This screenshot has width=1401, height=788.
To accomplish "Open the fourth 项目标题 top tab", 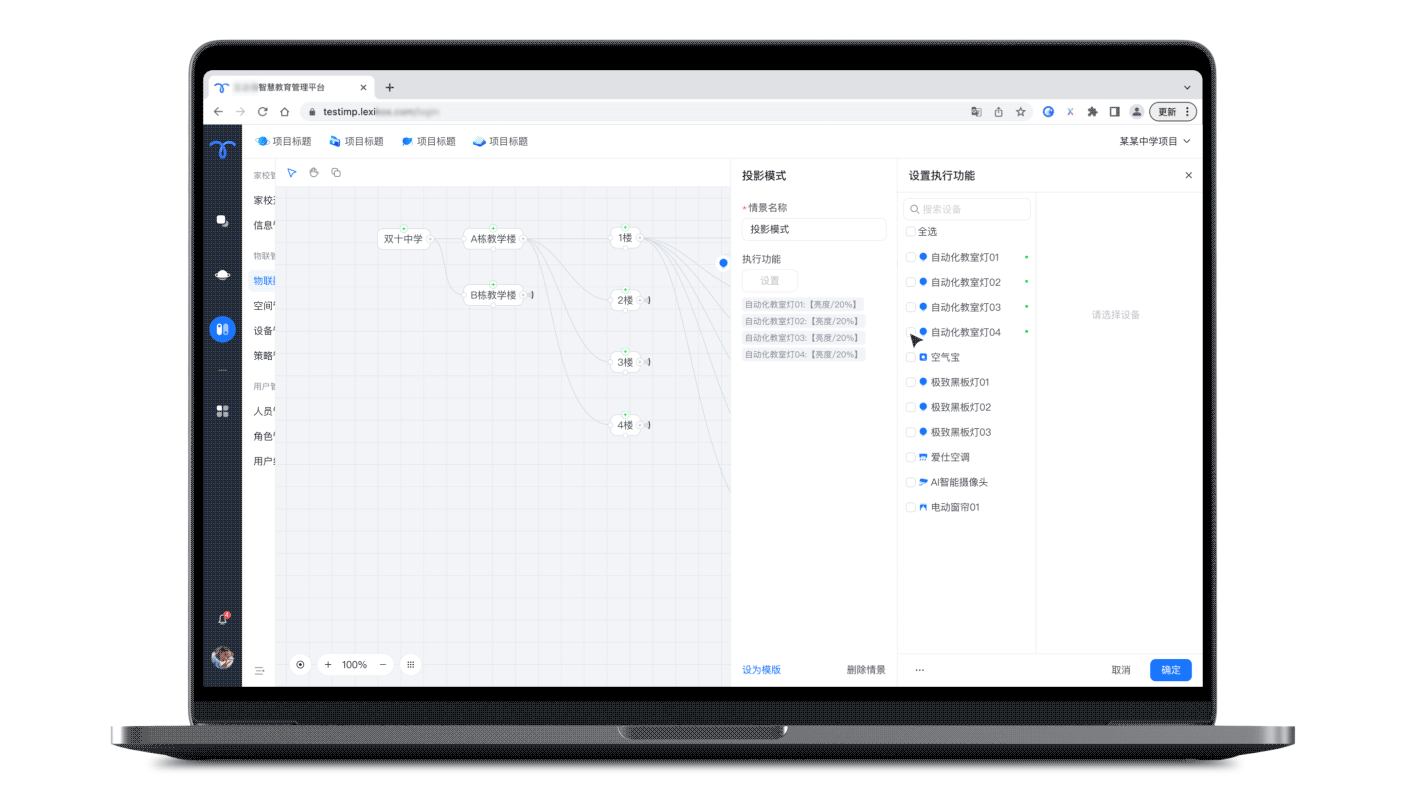I will [x=500, y=141].
